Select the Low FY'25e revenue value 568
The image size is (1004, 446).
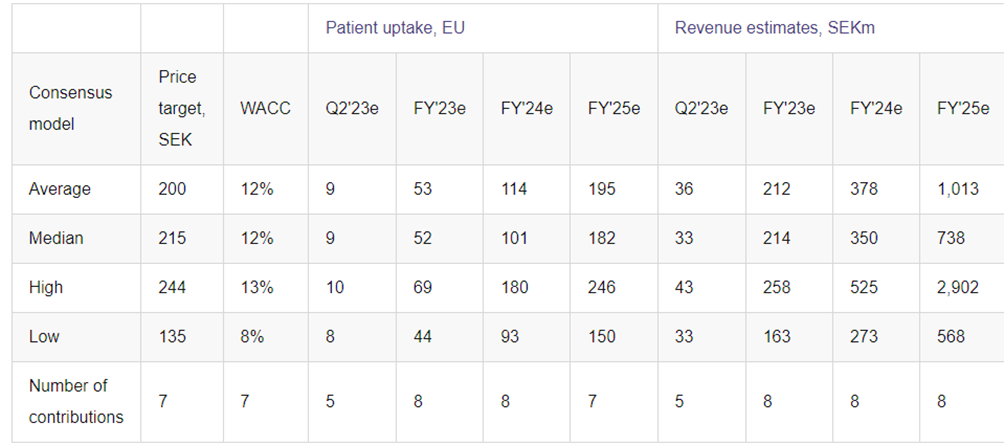[x=951, y=336]
